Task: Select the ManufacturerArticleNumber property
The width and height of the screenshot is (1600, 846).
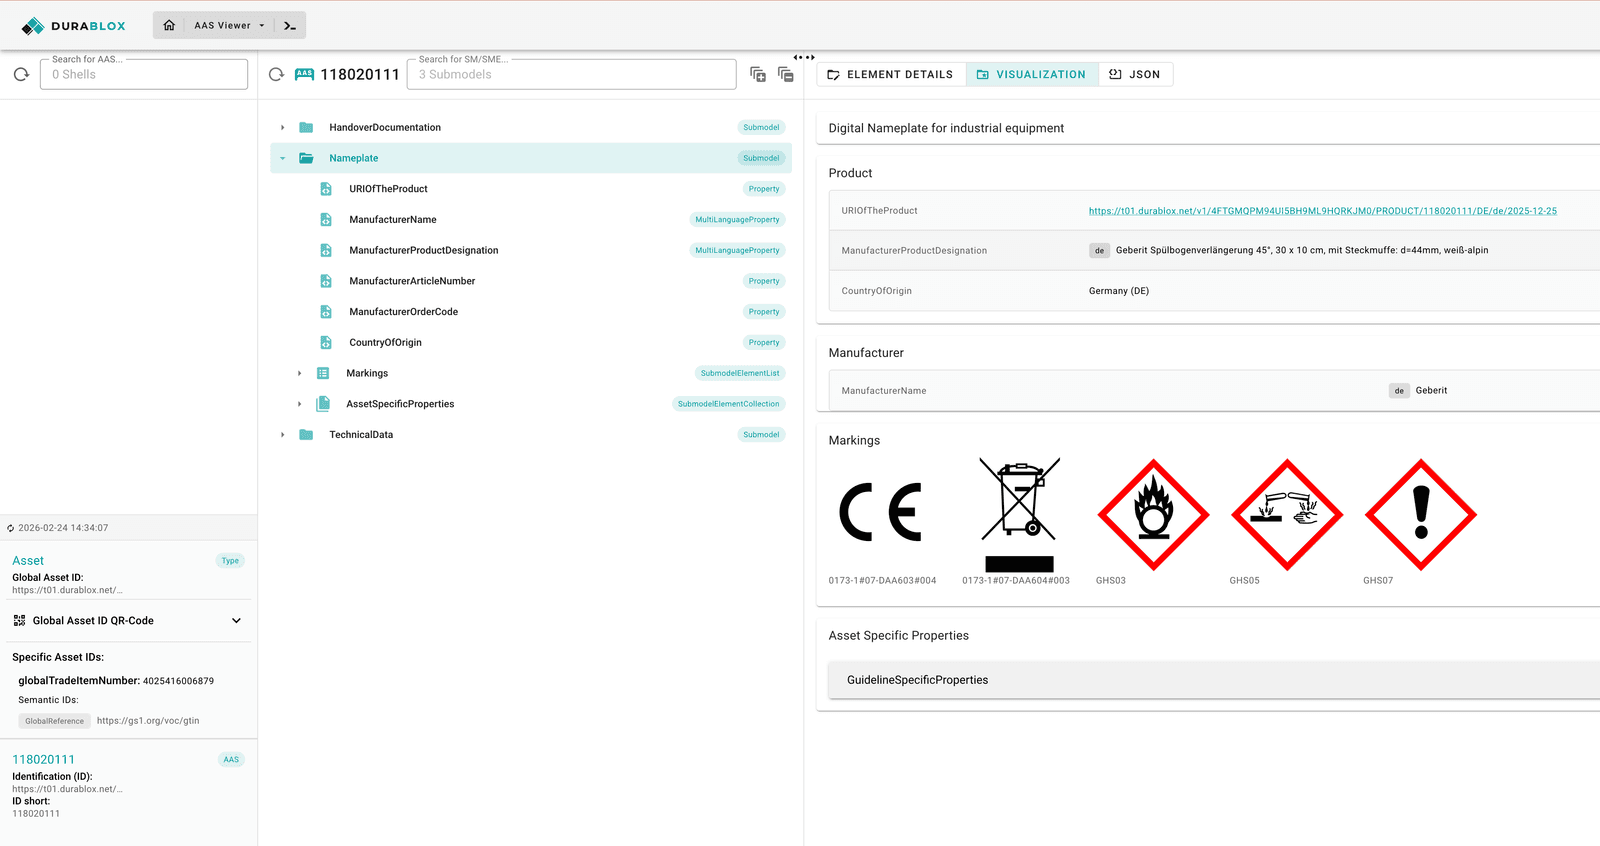Action: (x=412, y=281)
